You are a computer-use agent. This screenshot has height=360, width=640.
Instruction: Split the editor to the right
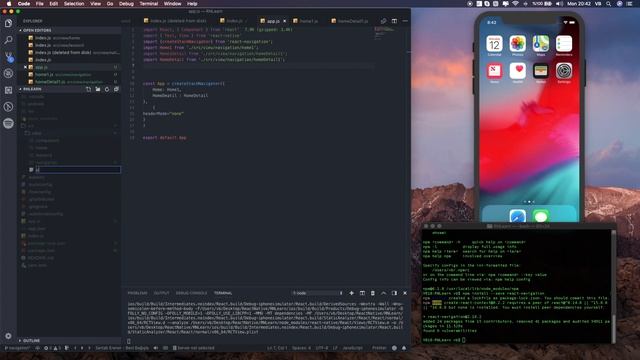coord(394,21)
